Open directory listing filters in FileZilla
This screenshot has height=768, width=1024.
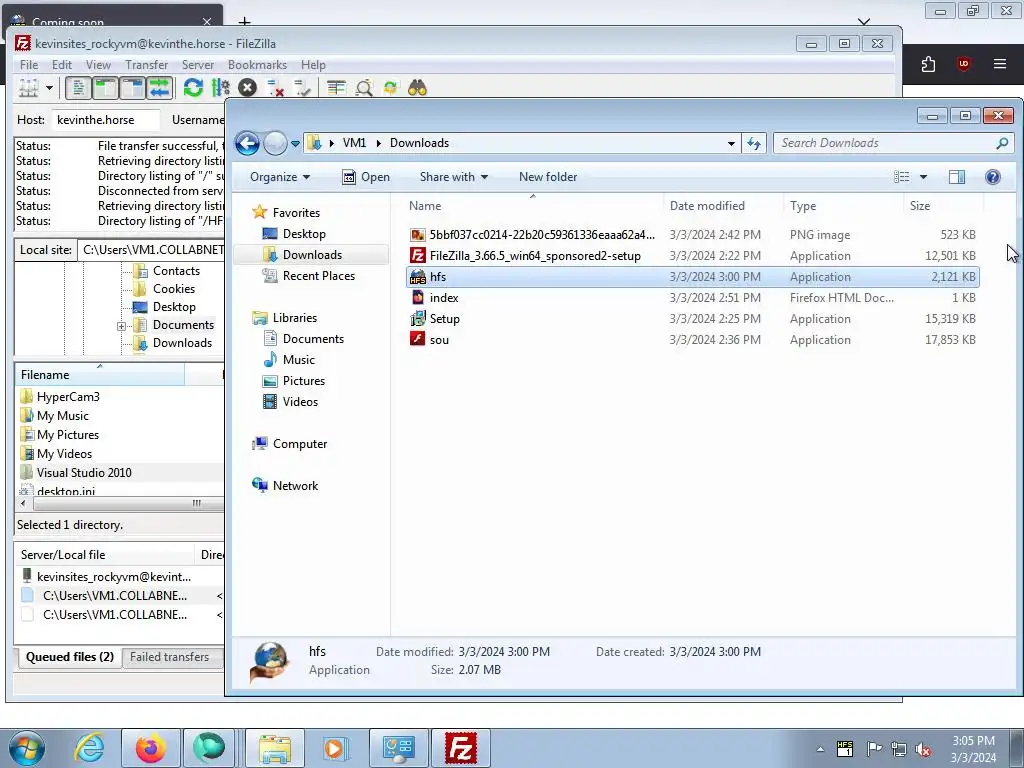[x=336, y=88]
